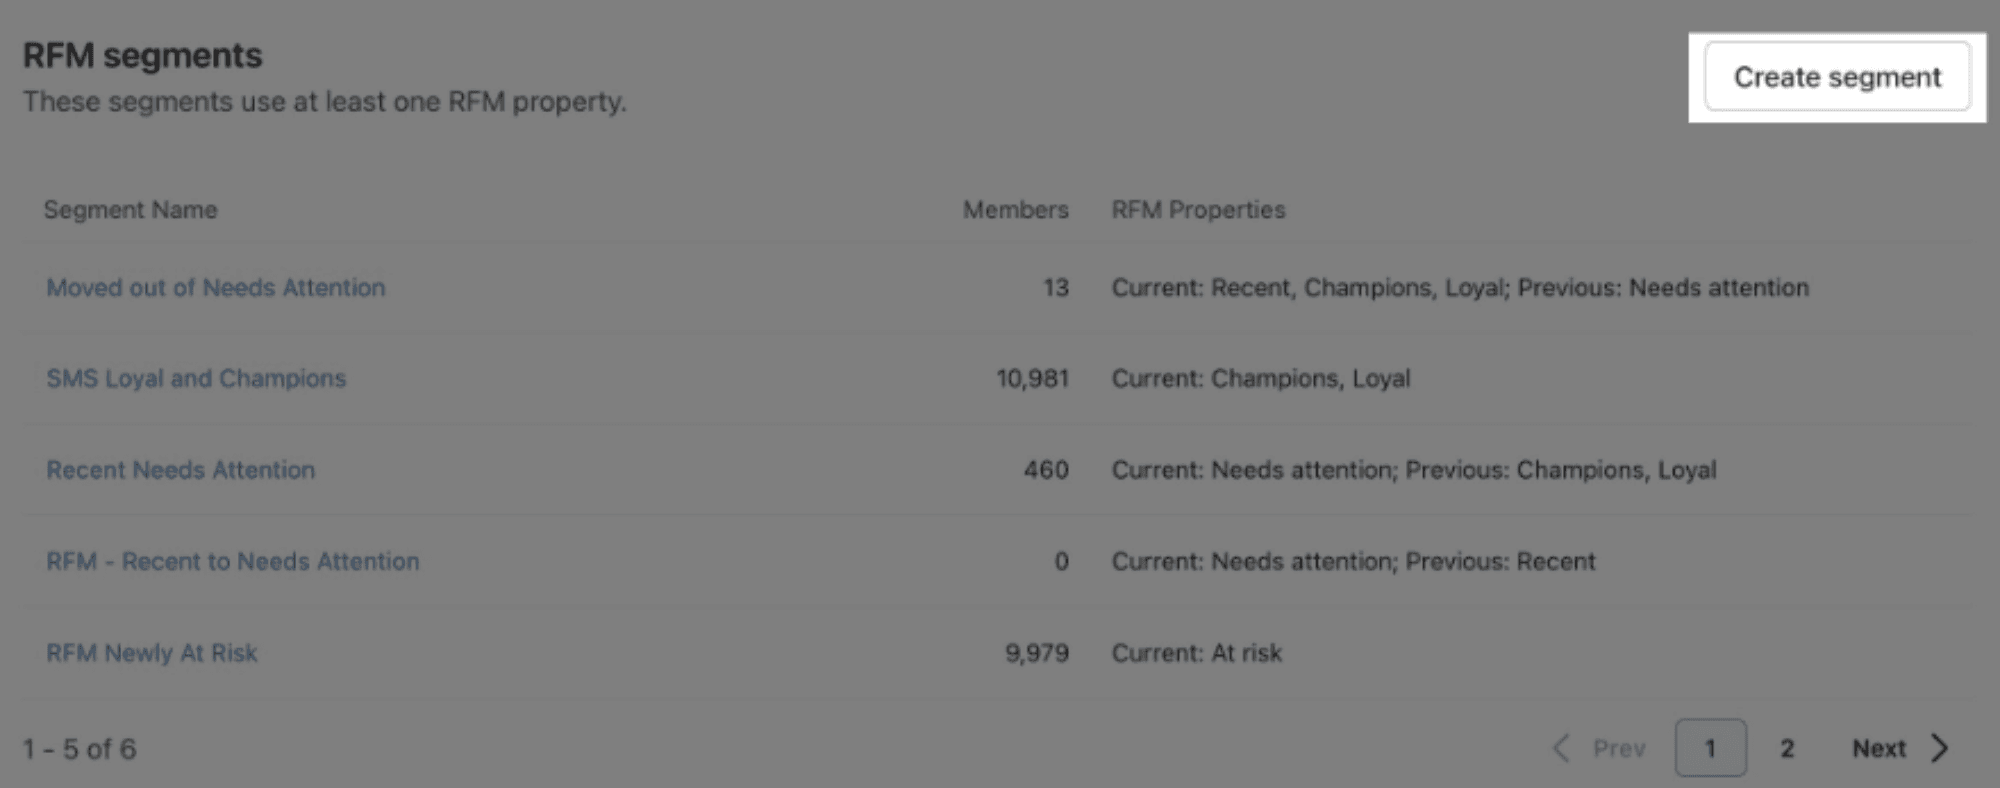Select page 2 in pagination
The image size is (2000, 788).
click(x=1787, y=748)
